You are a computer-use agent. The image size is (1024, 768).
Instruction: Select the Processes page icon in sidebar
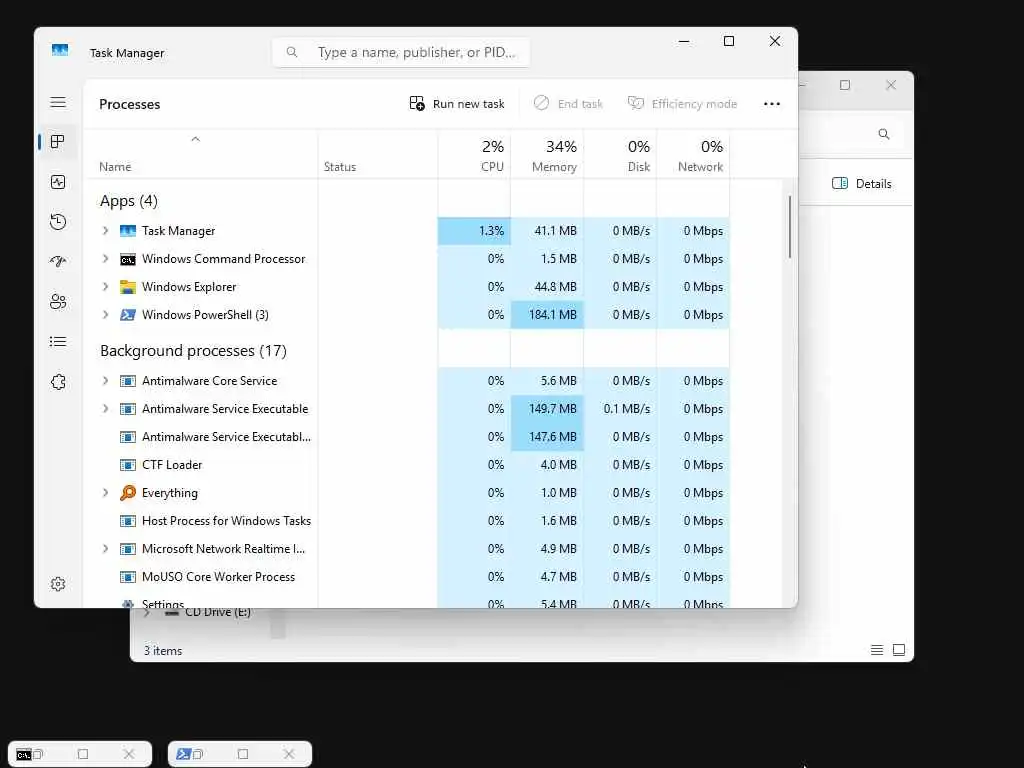(58, 142)
